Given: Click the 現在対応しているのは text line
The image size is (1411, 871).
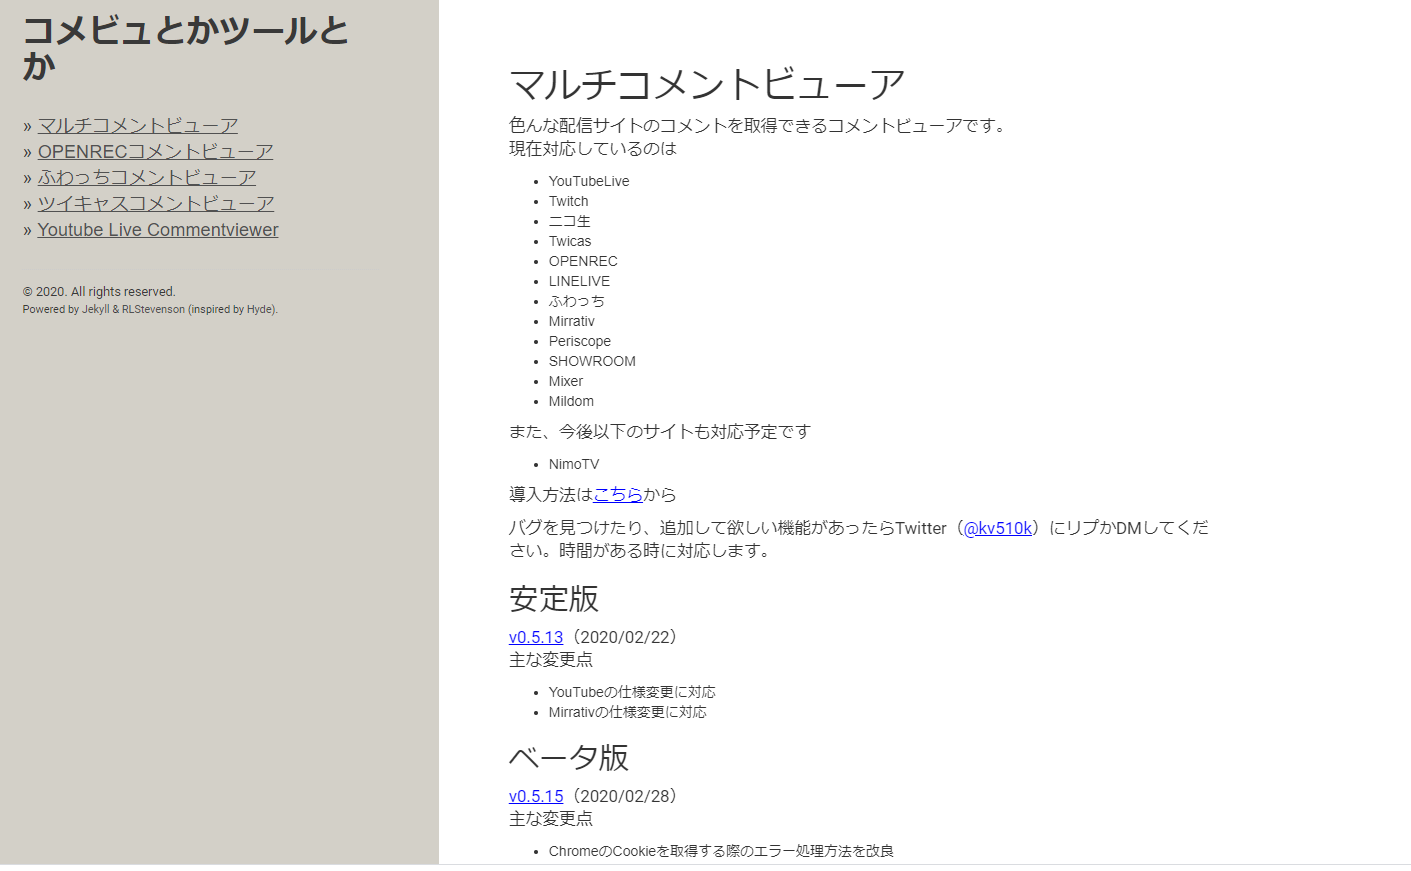Looking at the screenshot, I should [x=593, y=148].
